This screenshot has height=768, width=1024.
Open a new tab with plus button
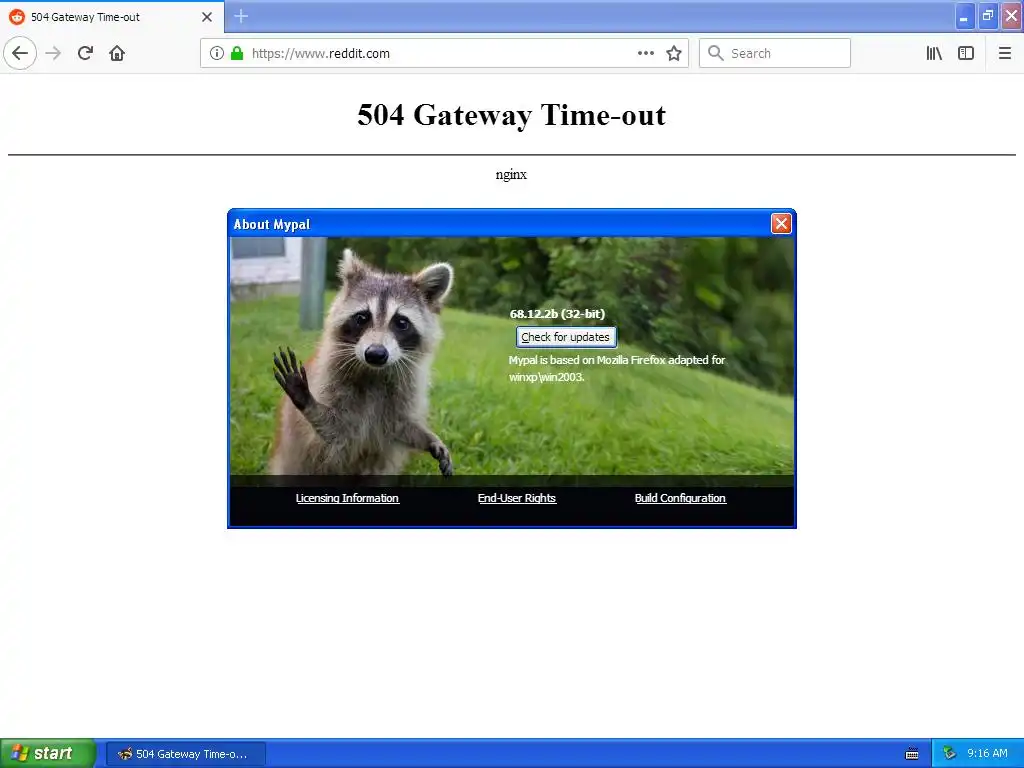(241, 16)
